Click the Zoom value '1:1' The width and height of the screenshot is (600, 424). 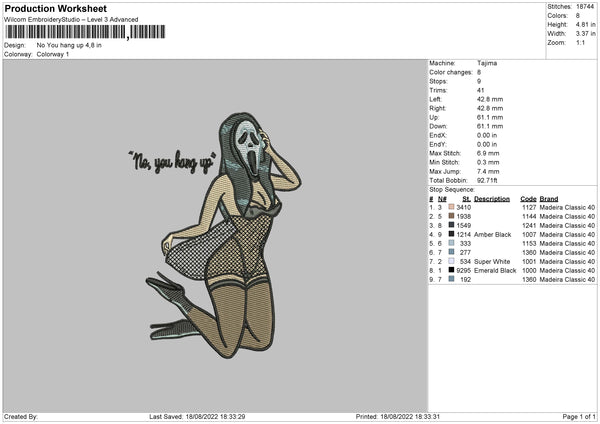580,42
